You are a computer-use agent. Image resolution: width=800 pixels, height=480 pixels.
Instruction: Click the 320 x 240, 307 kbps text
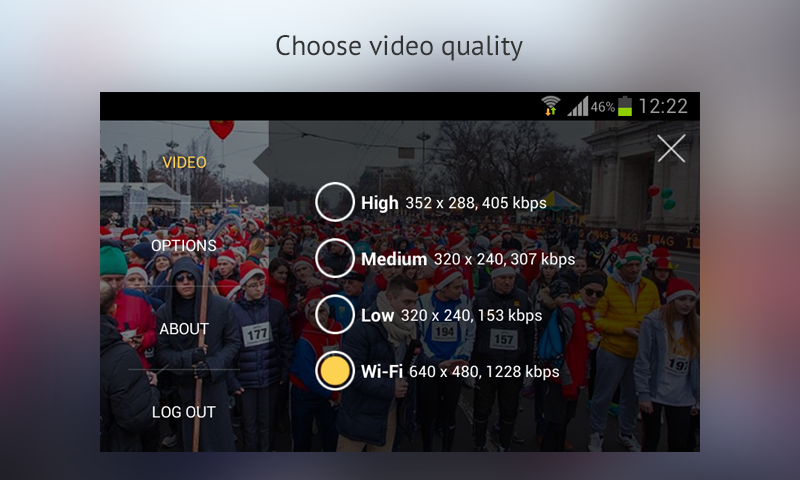(x=504, y=259)
